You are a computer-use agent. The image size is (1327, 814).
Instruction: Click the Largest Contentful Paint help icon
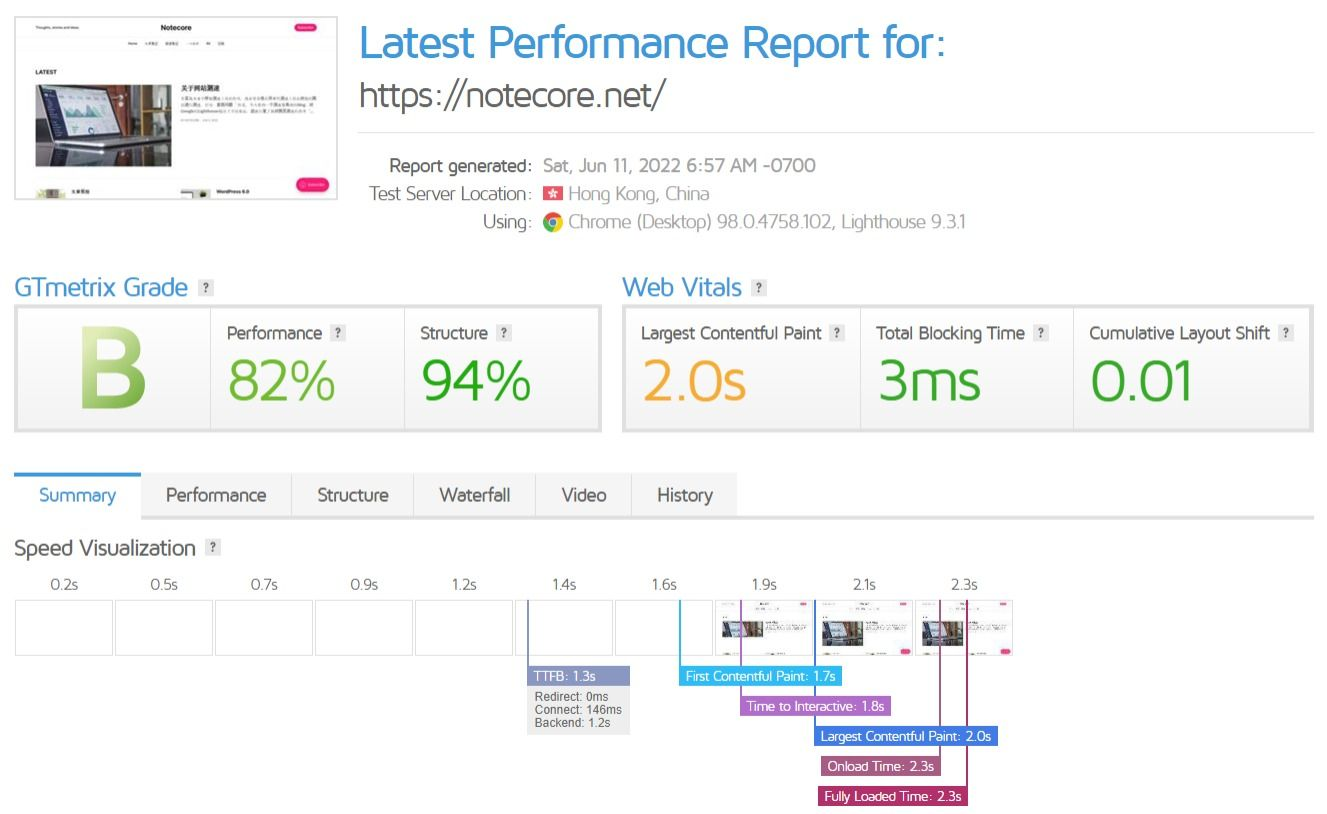[x=837, y=333]
